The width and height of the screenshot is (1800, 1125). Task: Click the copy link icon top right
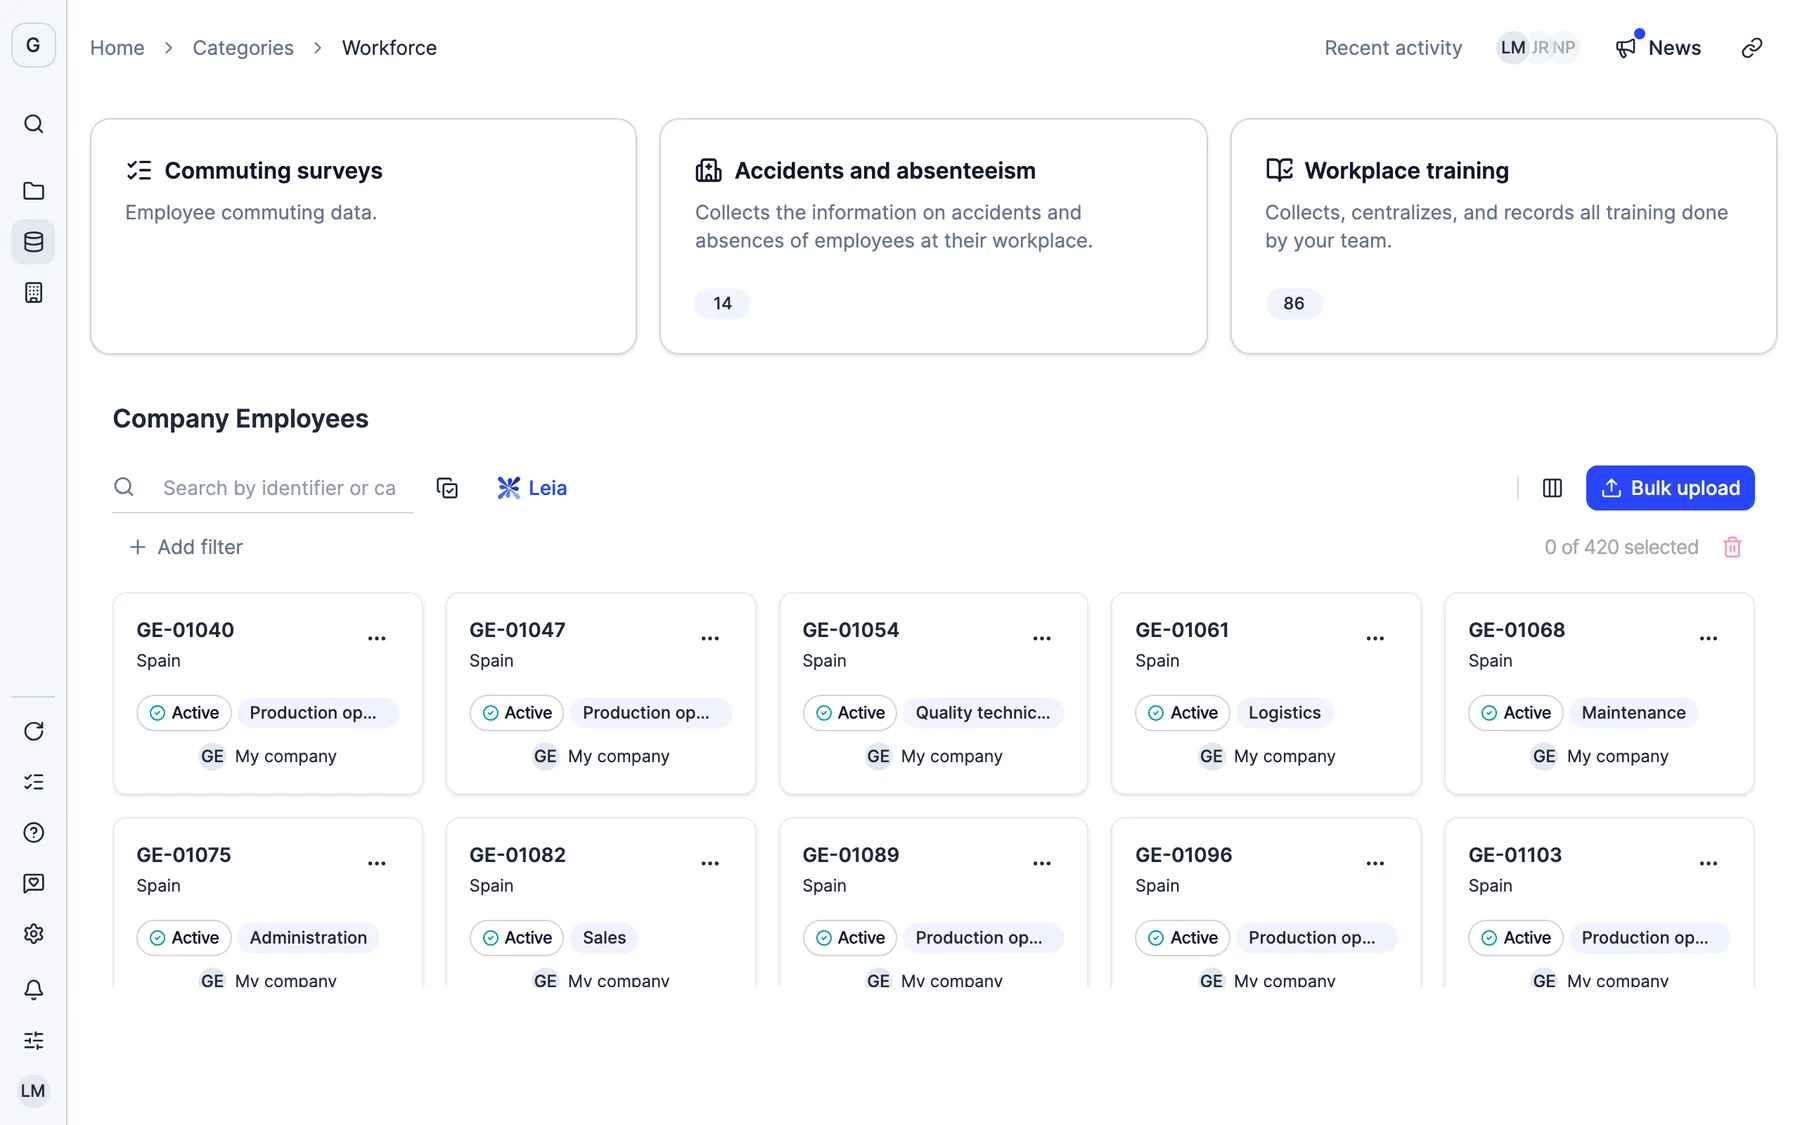click(1752, 48)
